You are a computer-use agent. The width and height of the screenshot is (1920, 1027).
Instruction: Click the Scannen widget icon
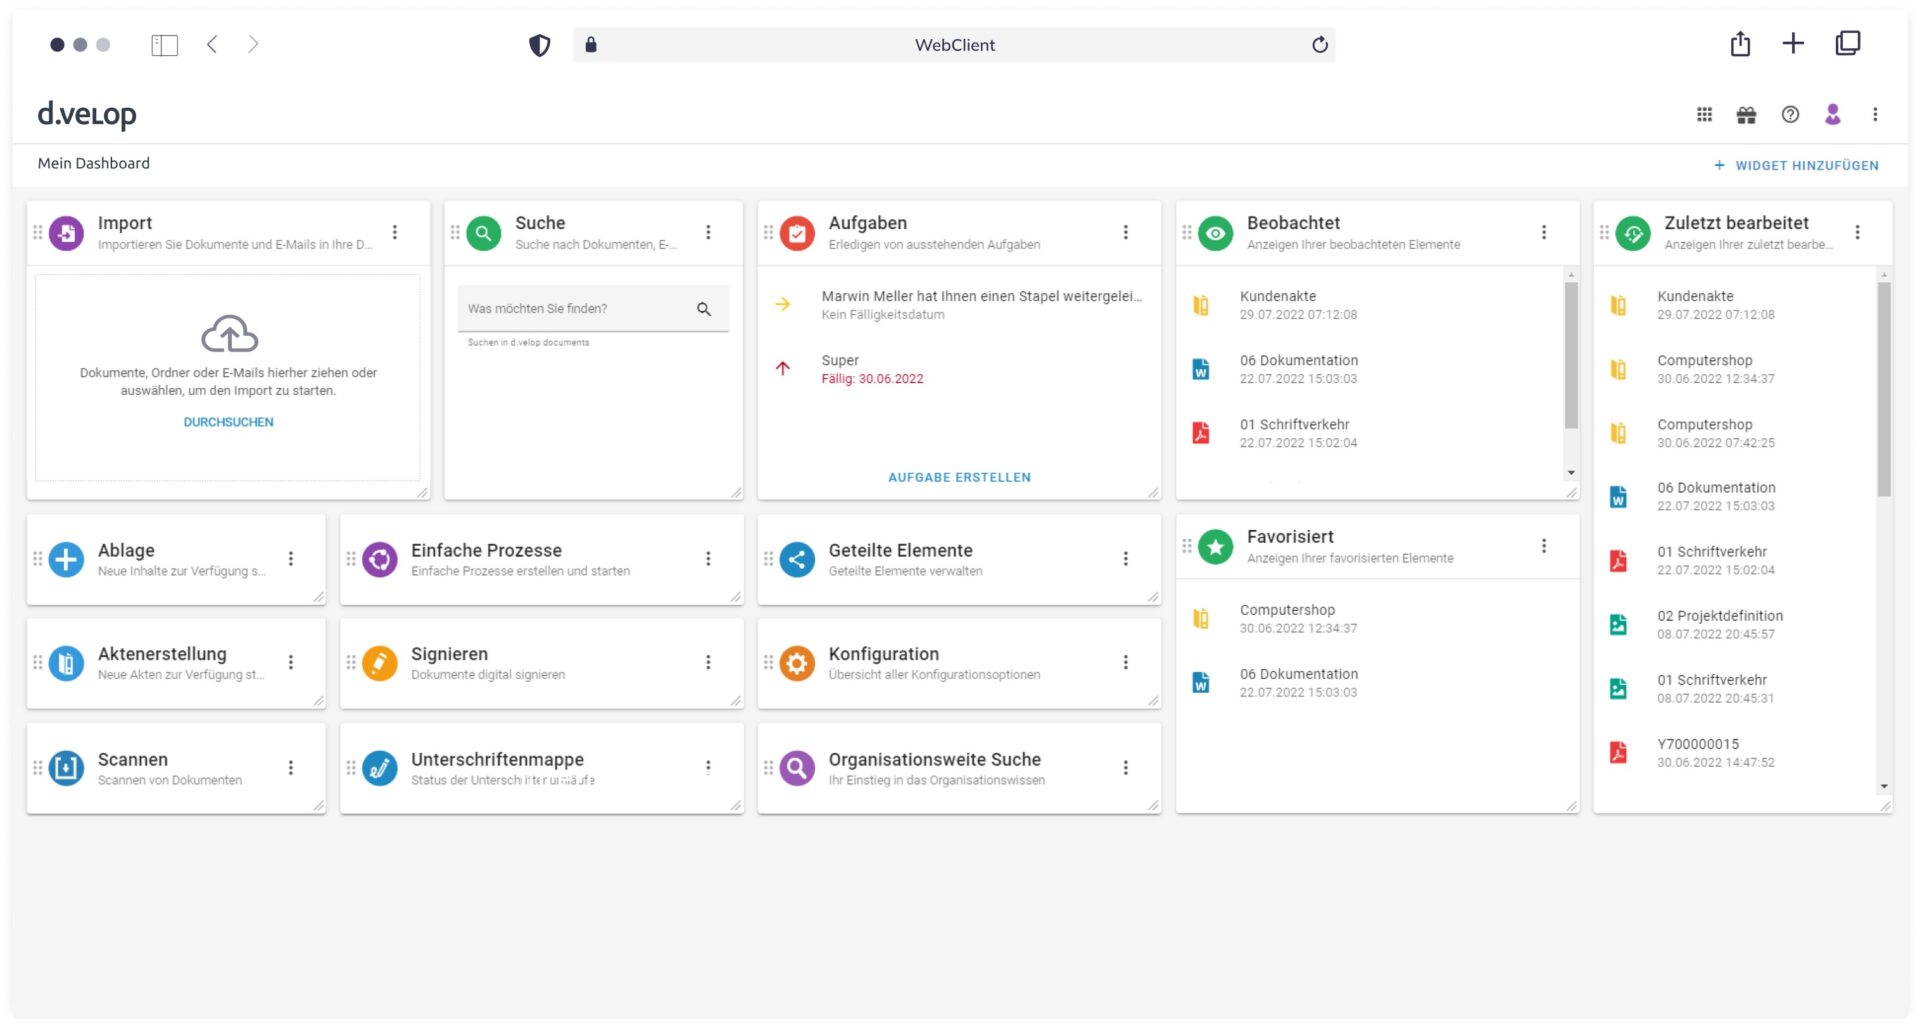point(66,768)
